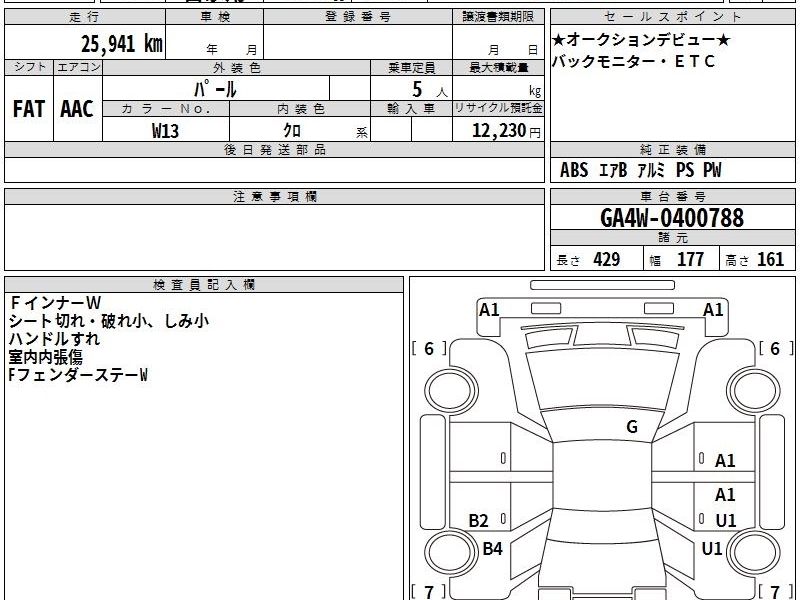Click the カラーNo. header
This screenshot has height=600, width=800.
[x=166, y=109]
